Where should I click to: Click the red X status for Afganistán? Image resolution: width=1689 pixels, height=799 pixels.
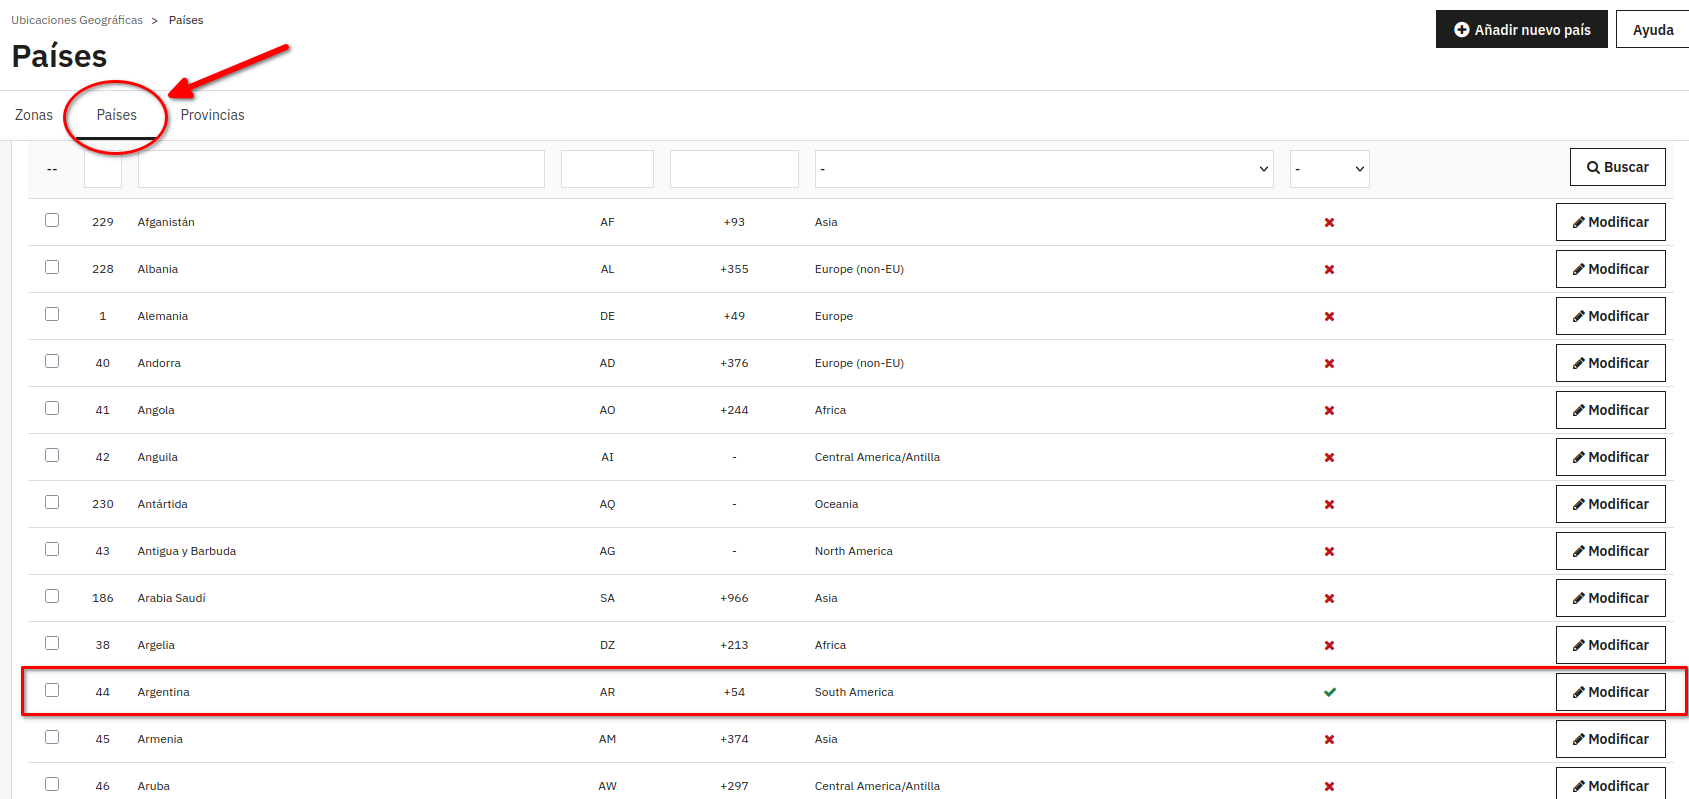click(x=1329, y=223)
